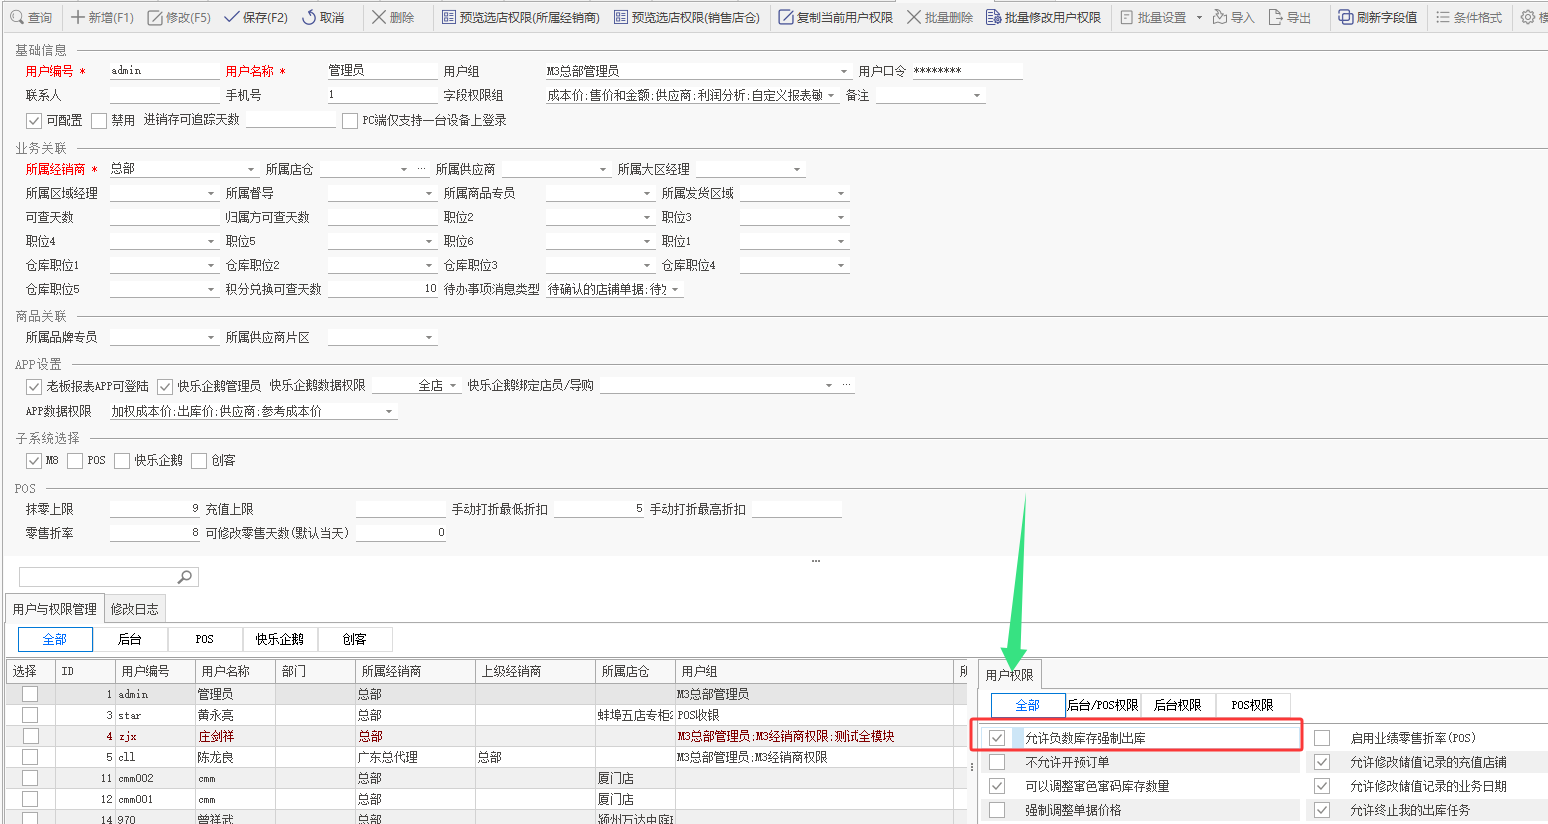Click 复制当前用户权限 copy icon
The image size is (1548, 824).
click(x=786, y=17)
